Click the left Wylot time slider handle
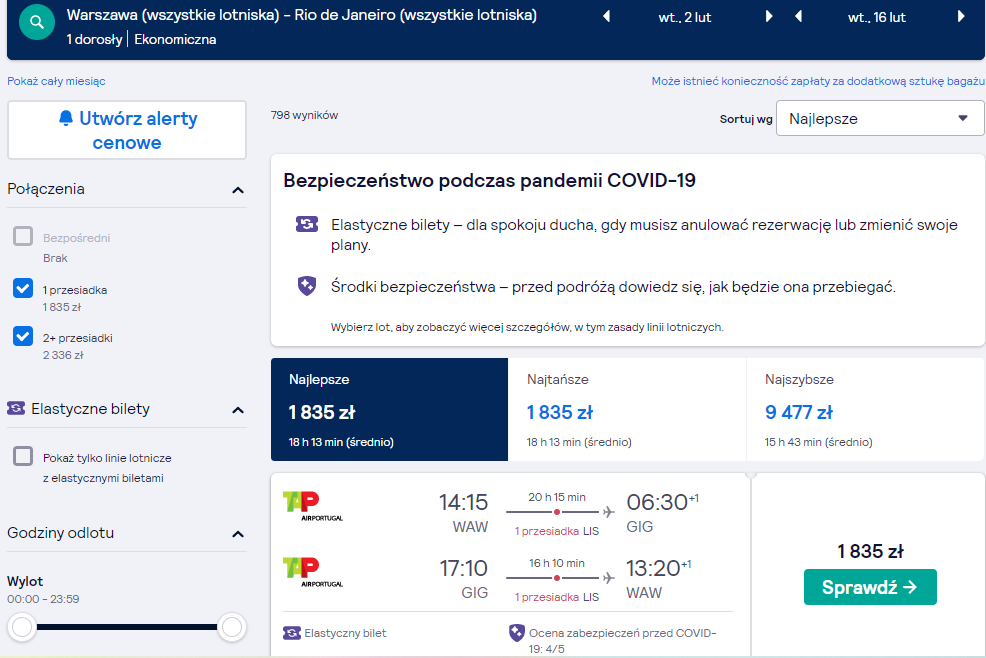 [x=22, y=627]
